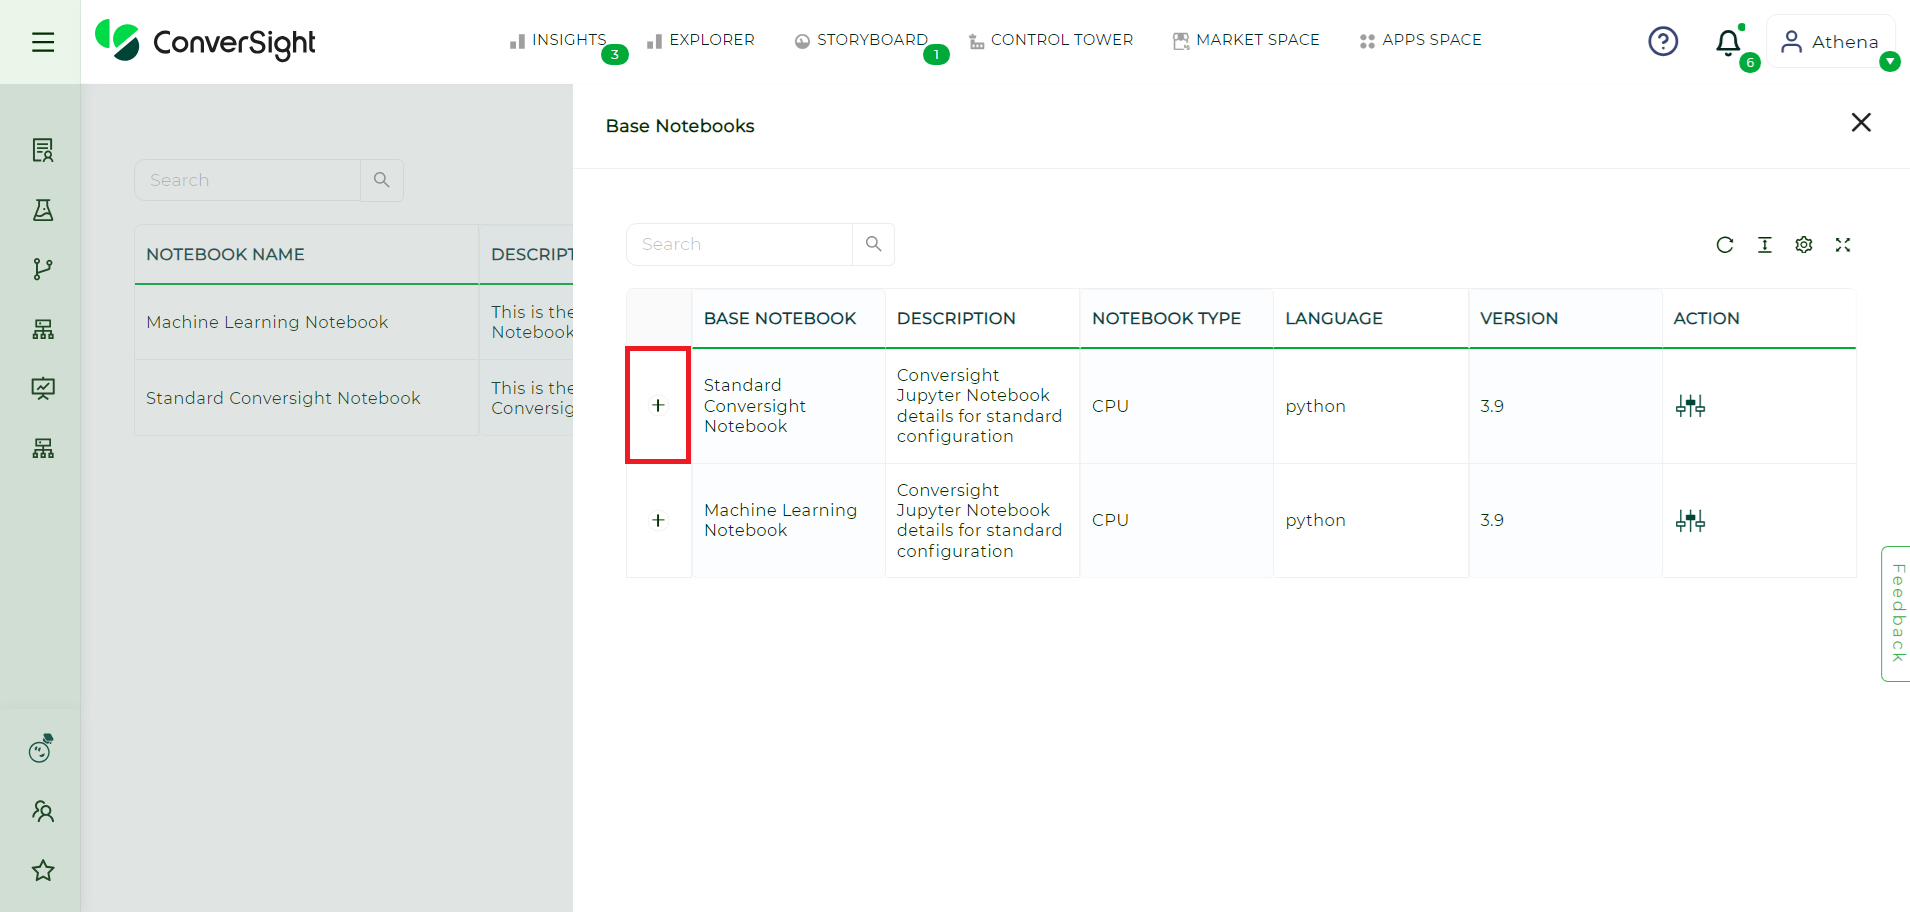Click the Notebook Name column header
This screenshot has width=1910, height=912.
click(306, 254)
